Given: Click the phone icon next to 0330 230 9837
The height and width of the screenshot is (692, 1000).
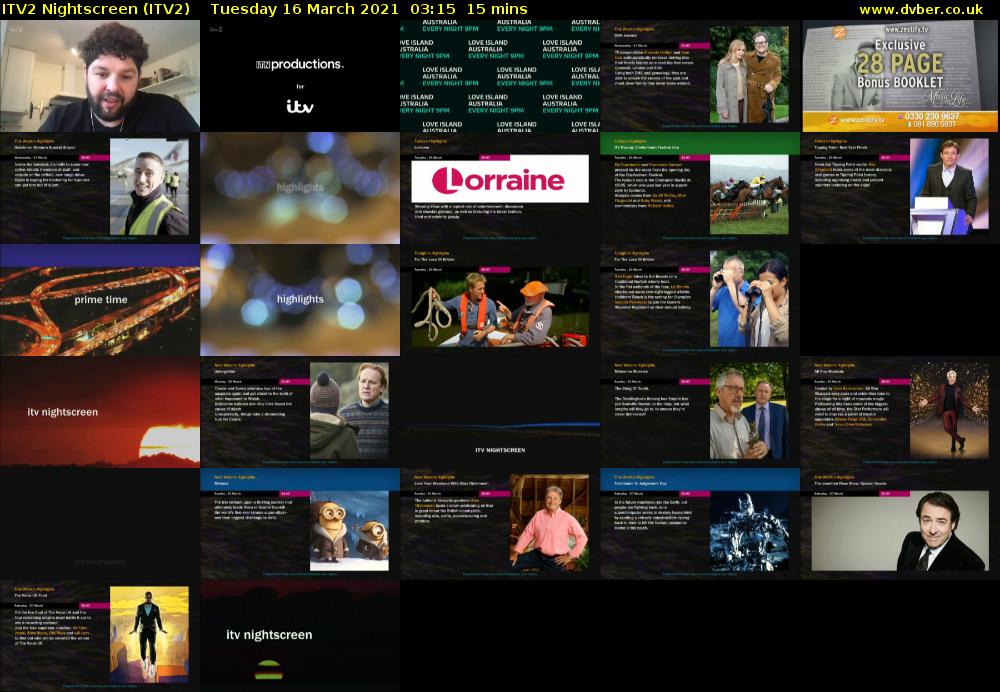Looking at the screenshot, I should coord(900,116).
